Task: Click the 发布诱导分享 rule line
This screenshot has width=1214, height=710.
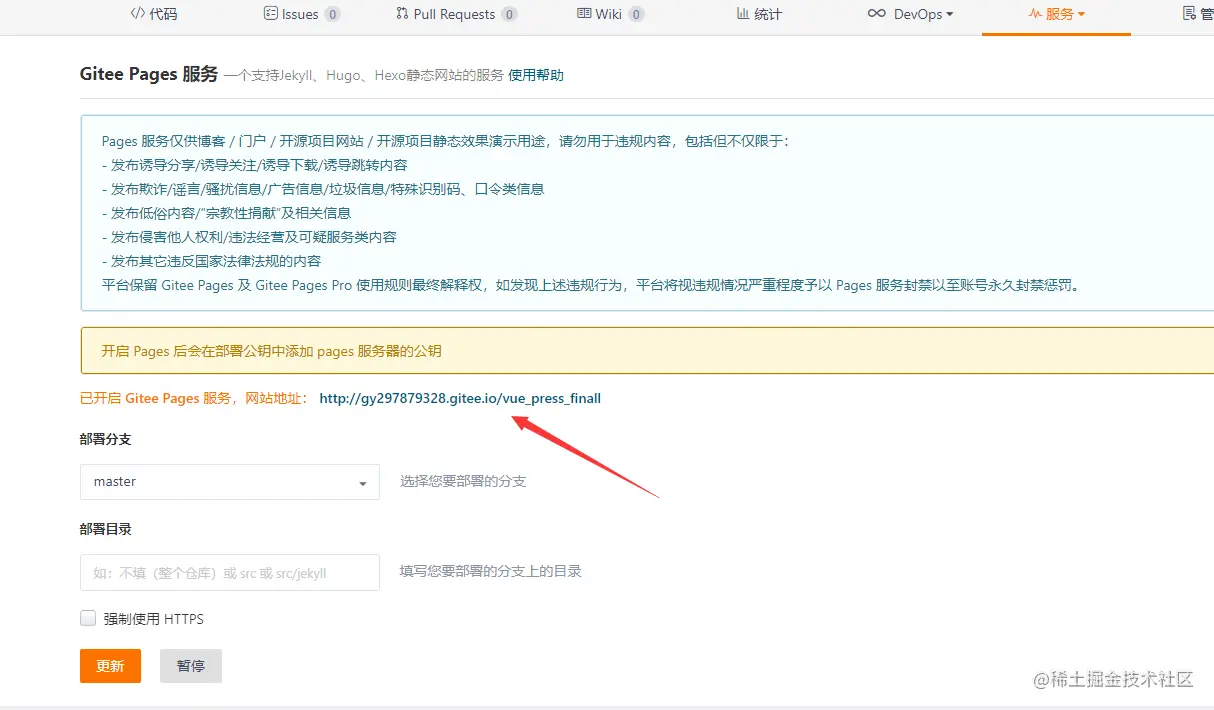Action: (x=255, y=165)
